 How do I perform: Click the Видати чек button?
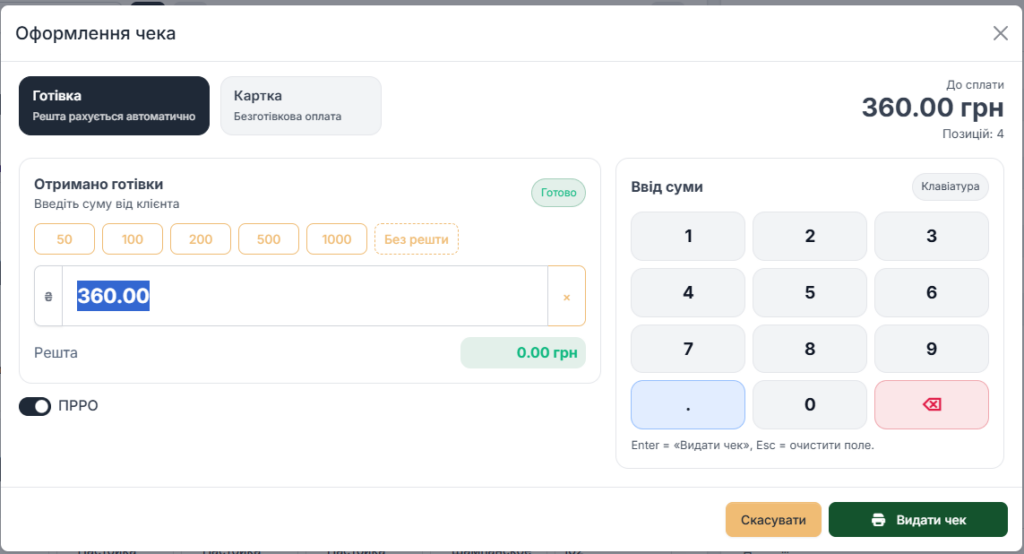pos(917,520)
